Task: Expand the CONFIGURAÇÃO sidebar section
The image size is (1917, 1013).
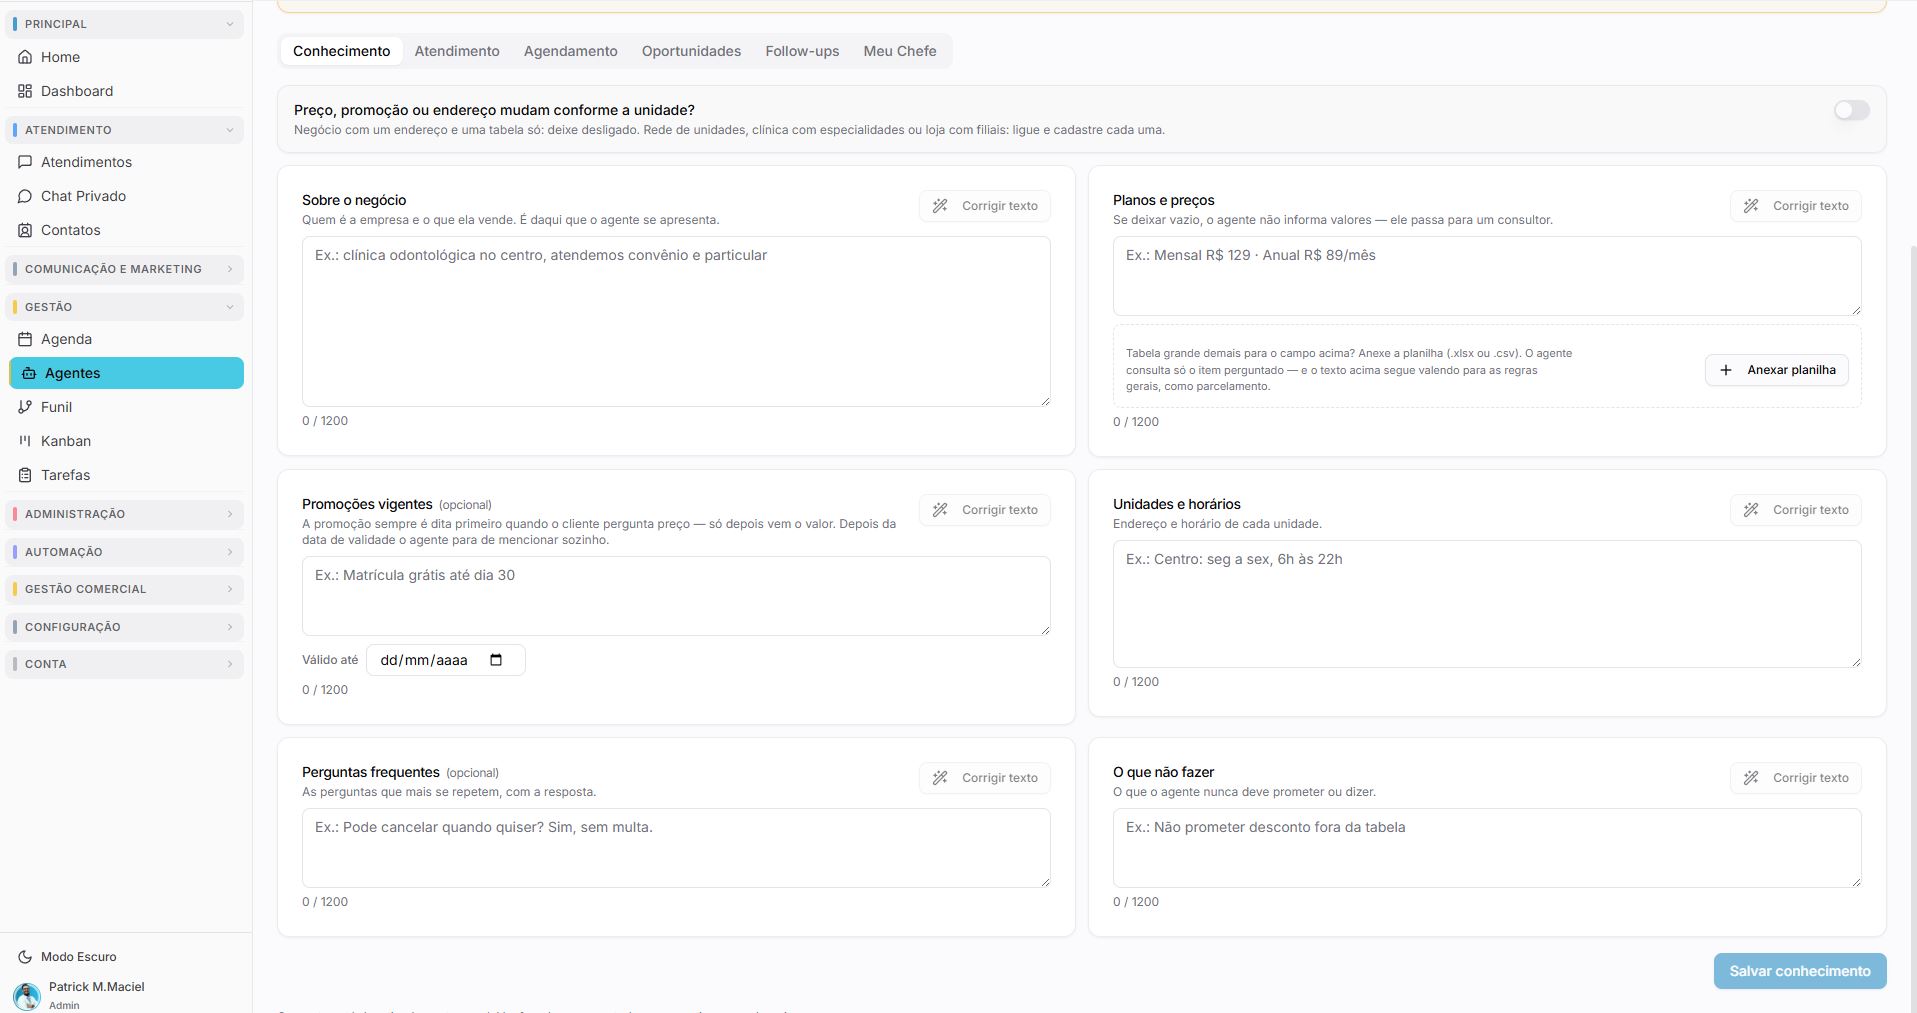Action: pos(126,627)
